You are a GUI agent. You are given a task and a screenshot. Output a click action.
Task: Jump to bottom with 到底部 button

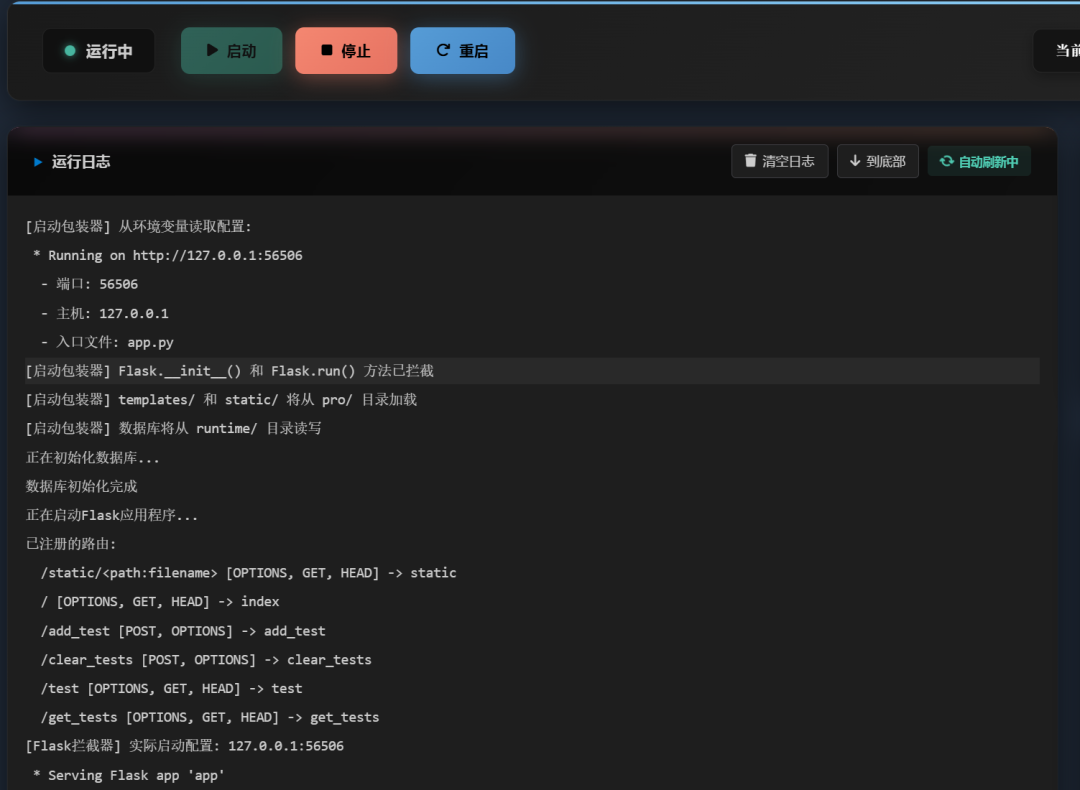pyautogui.click(x=878, y=161)
